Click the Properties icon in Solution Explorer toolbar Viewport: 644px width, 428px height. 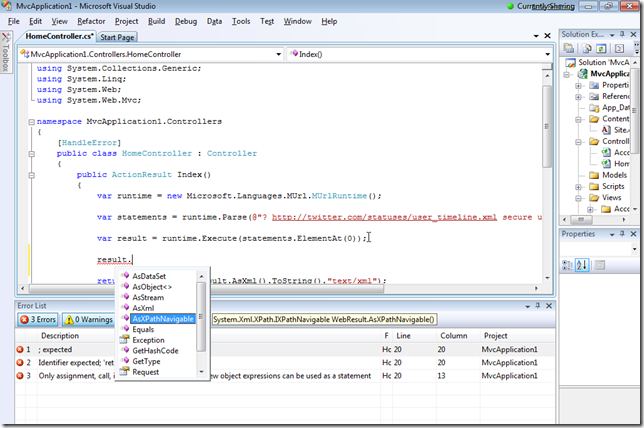tap(568, 48)
